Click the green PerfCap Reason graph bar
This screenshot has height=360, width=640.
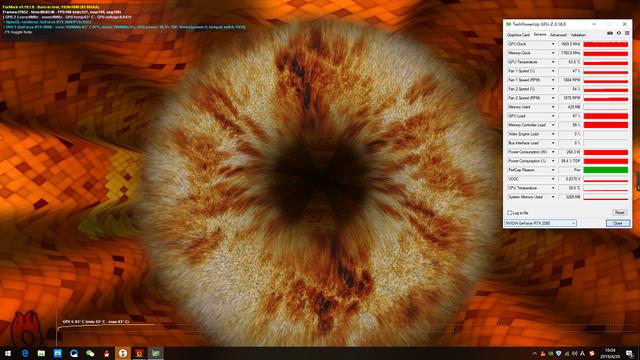[x=606, y=170]
